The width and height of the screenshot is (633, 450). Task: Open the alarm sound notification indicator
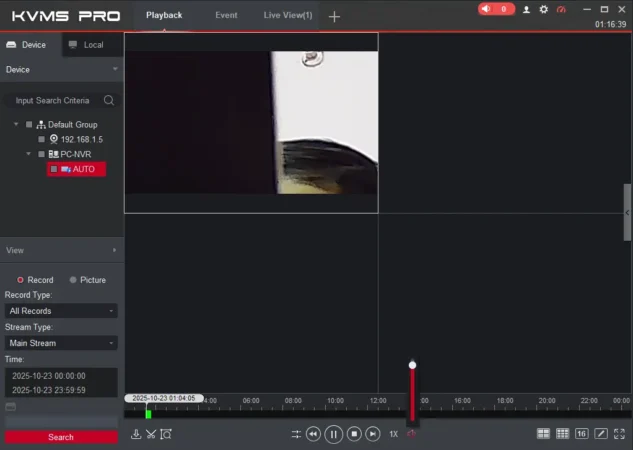(x=496, y=9)
